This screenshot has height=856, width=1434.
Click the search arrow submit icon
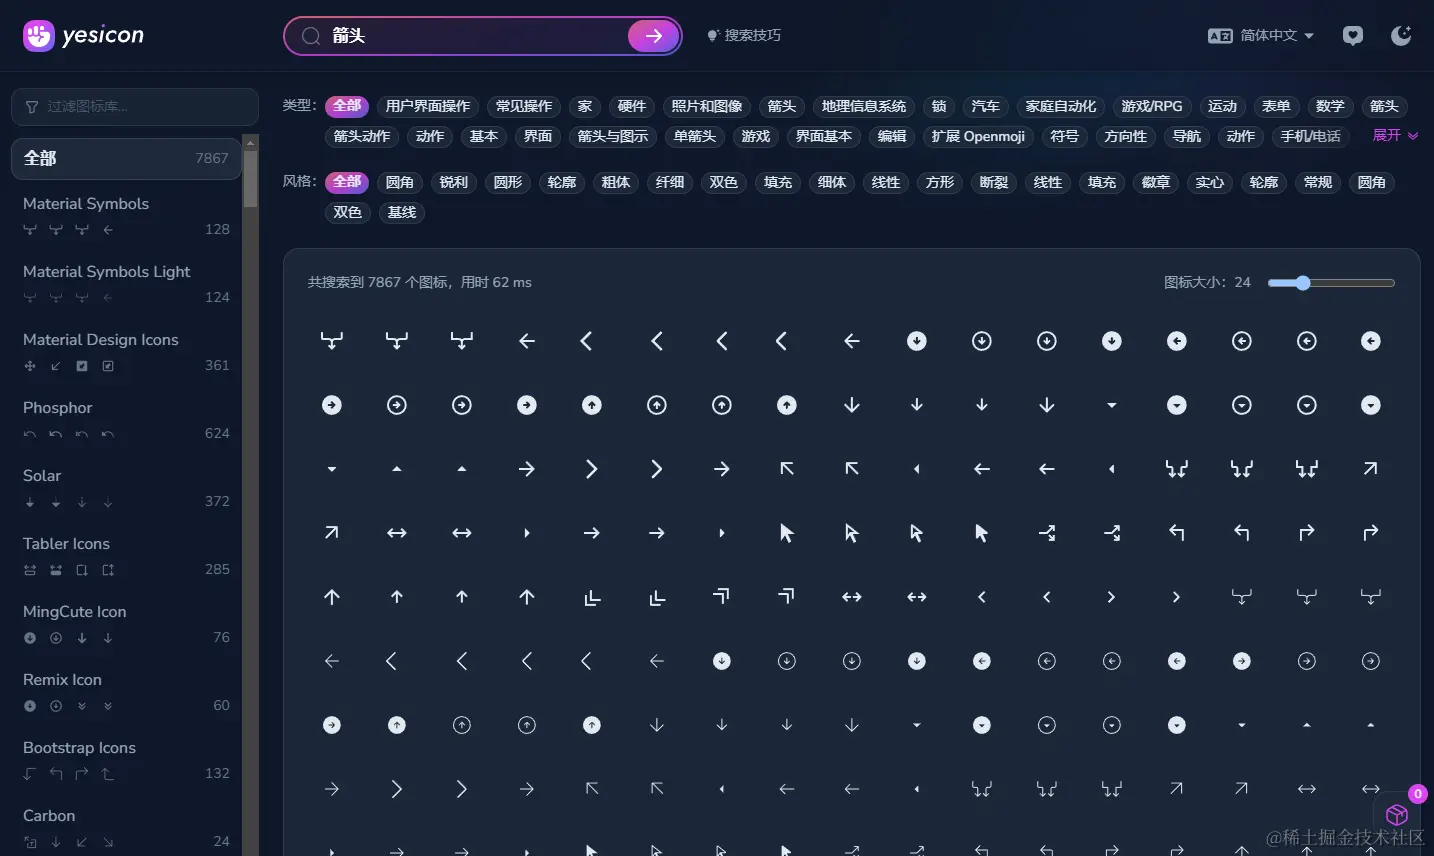click(653, 35)
